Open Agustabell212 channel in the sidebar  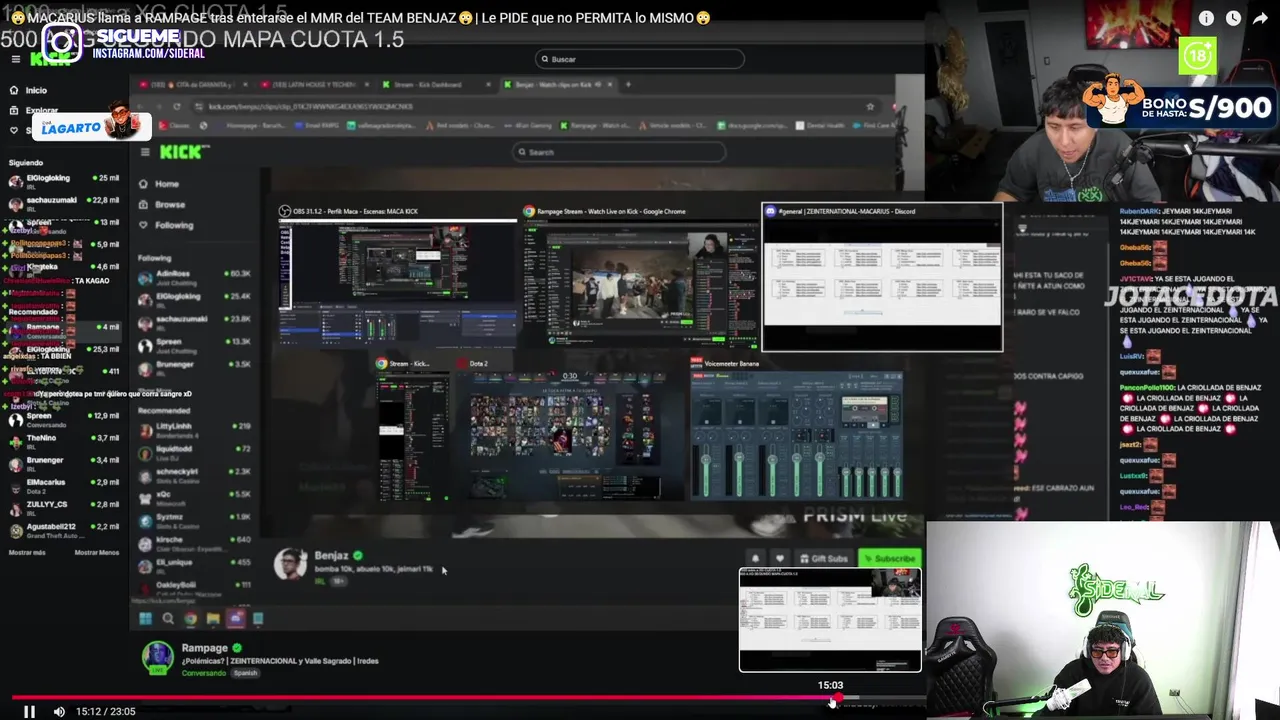point(64,529)
